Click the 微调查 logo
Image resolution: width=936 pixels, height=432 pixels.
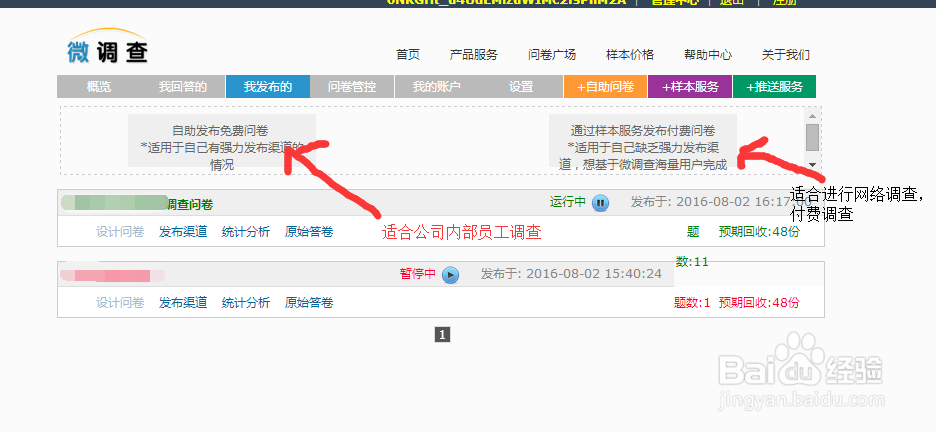click(107, 47)
